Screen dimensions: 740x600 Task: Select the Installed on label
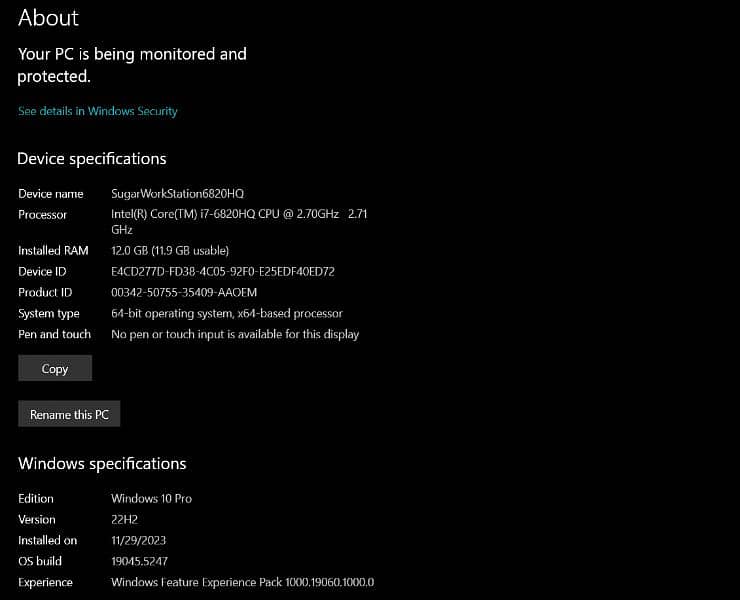click(48, 540)
